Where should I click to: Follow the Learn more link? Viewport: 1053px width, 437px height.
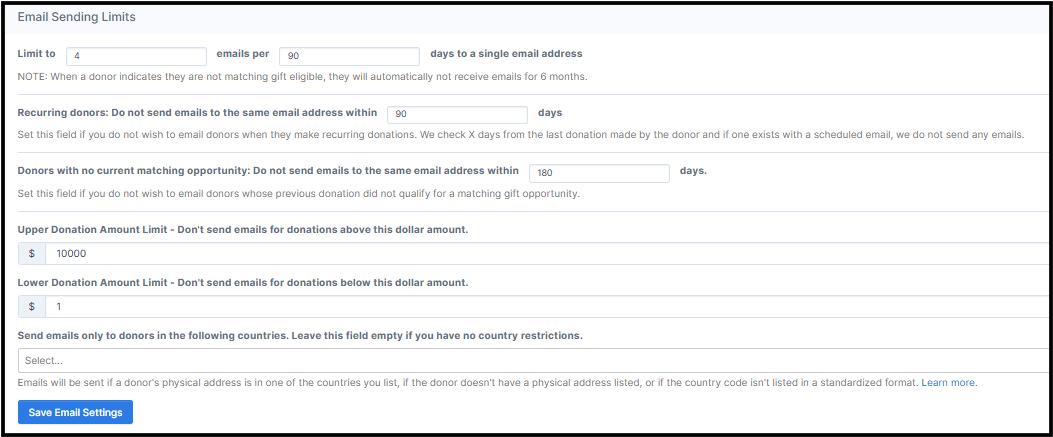click(x=949, y=383)
